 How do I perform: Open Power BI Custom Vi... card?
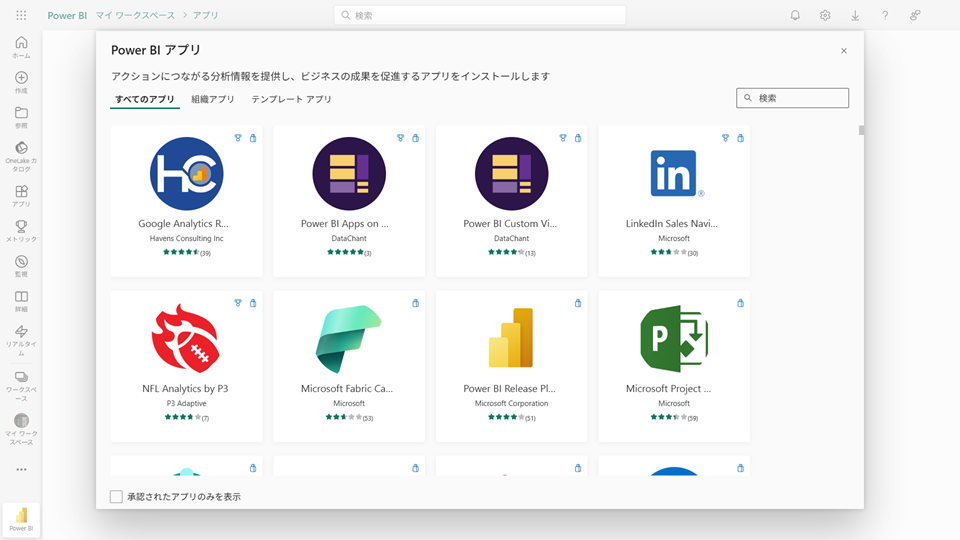(511, 201)
